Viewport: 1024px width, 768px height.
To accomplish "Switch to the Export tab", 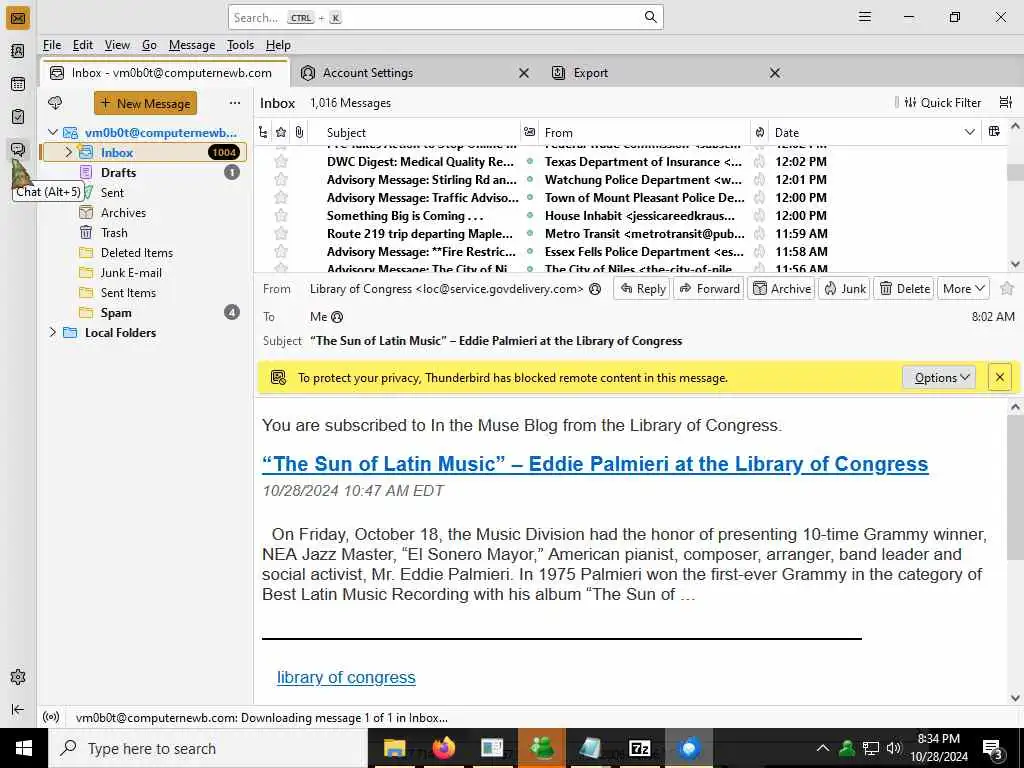I will 591,72.
